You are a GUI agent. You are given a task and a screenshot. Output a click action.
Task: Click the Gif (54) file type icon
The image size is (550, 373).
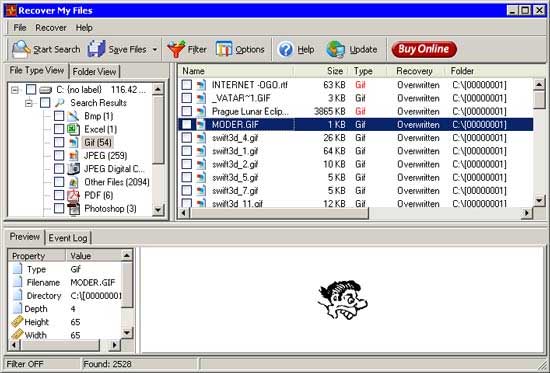[x=73, y=142]
